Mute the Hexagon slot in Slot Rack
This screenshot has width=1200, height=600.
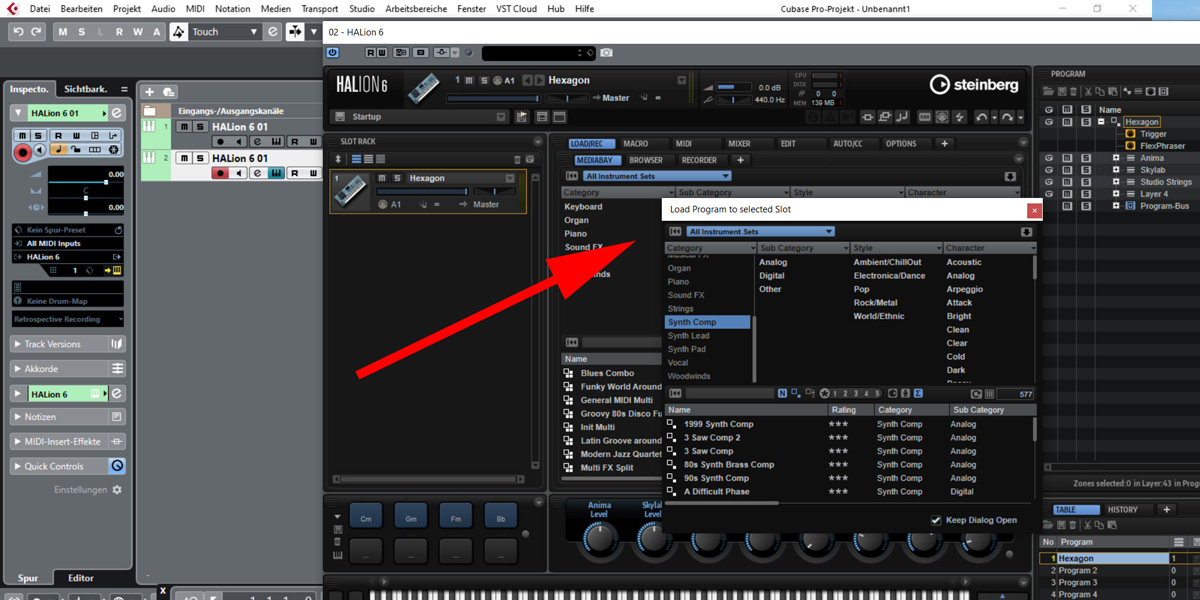[382, 178]
